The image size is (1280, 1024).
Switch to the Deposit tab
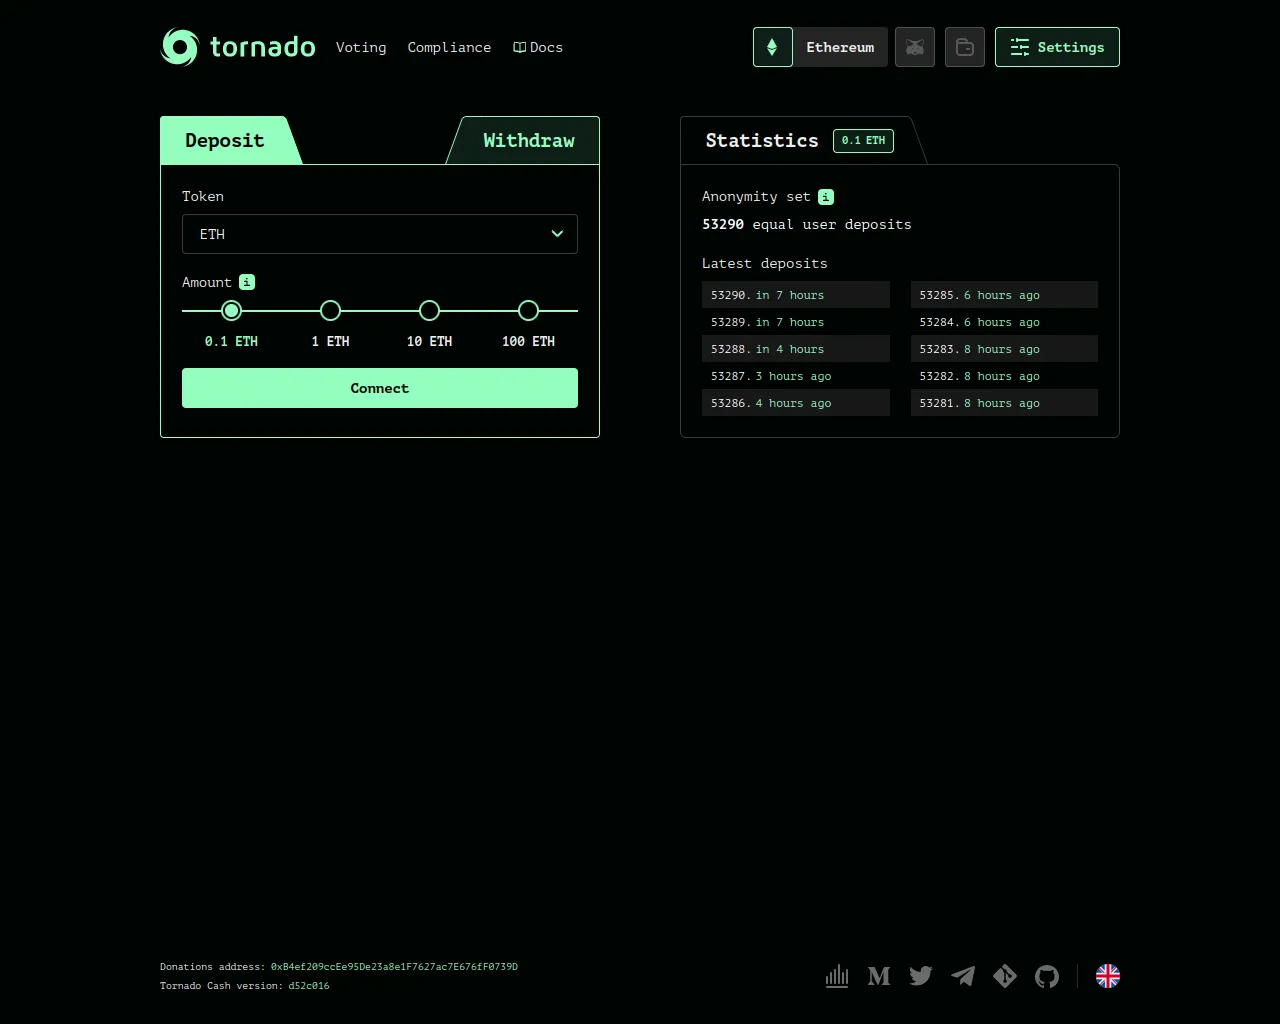point(225,140)
